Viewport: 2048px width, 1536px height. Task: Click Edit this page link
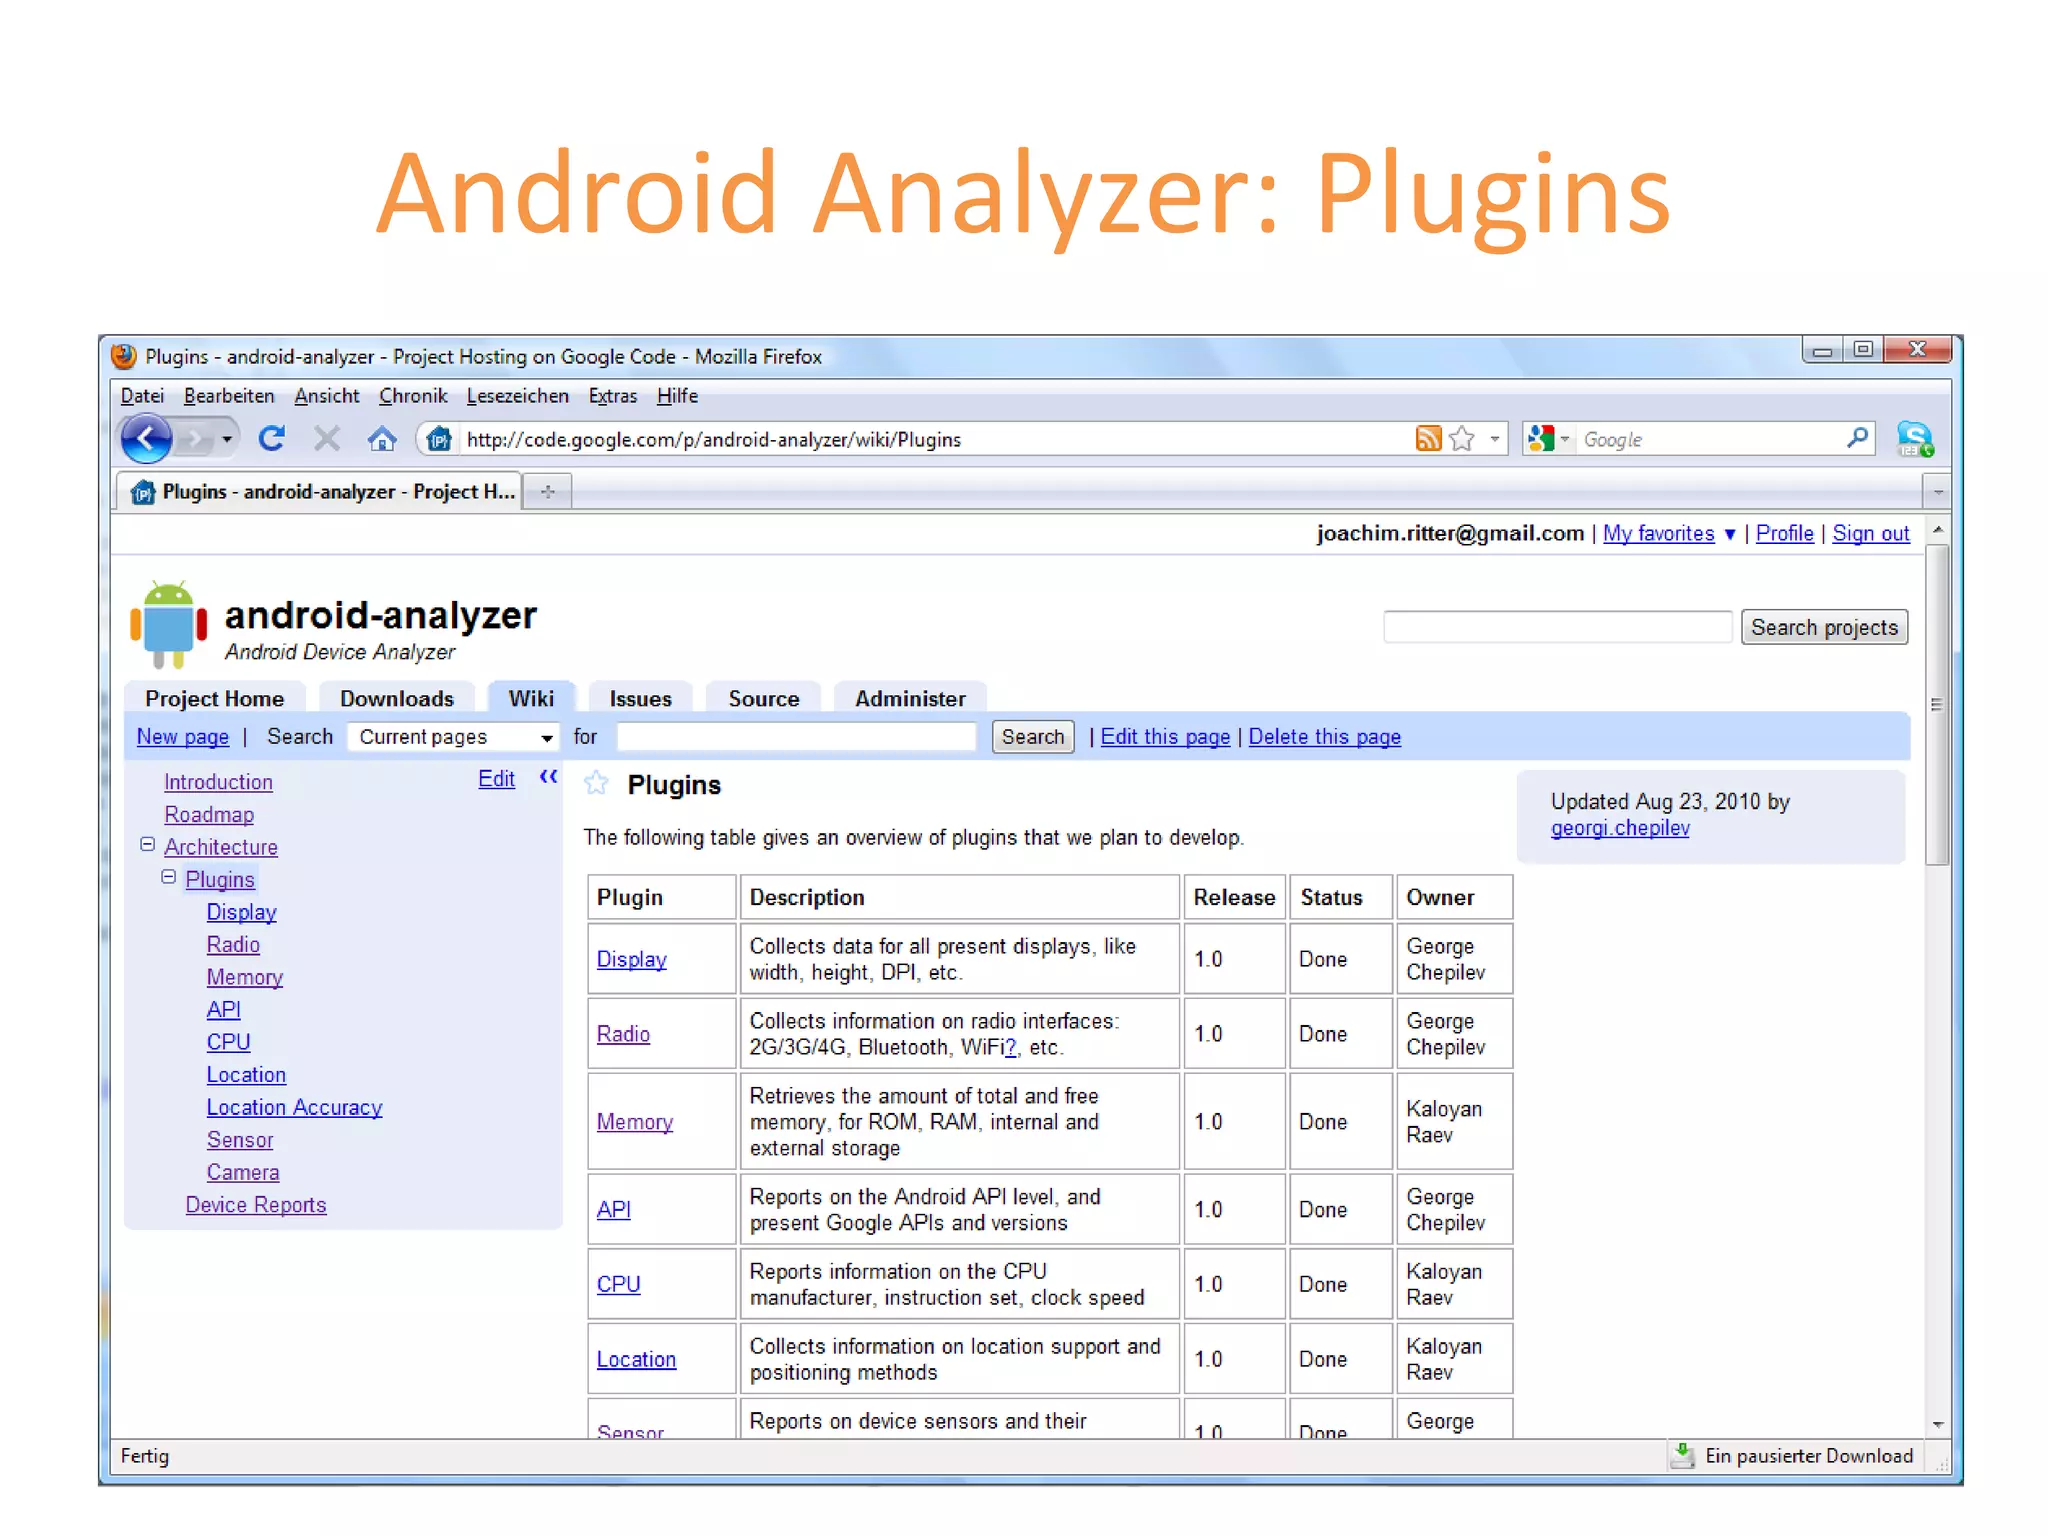coord(1165,737)
